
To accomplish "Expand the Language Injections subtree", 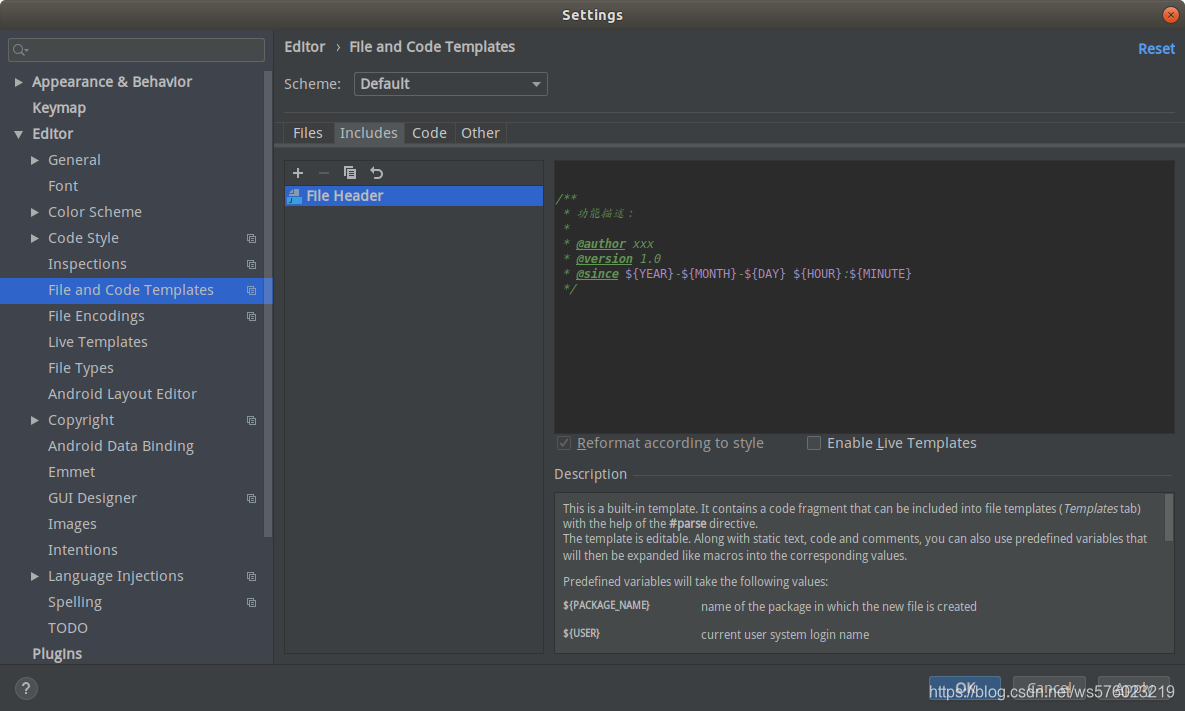I will click(x=35, y=577).
